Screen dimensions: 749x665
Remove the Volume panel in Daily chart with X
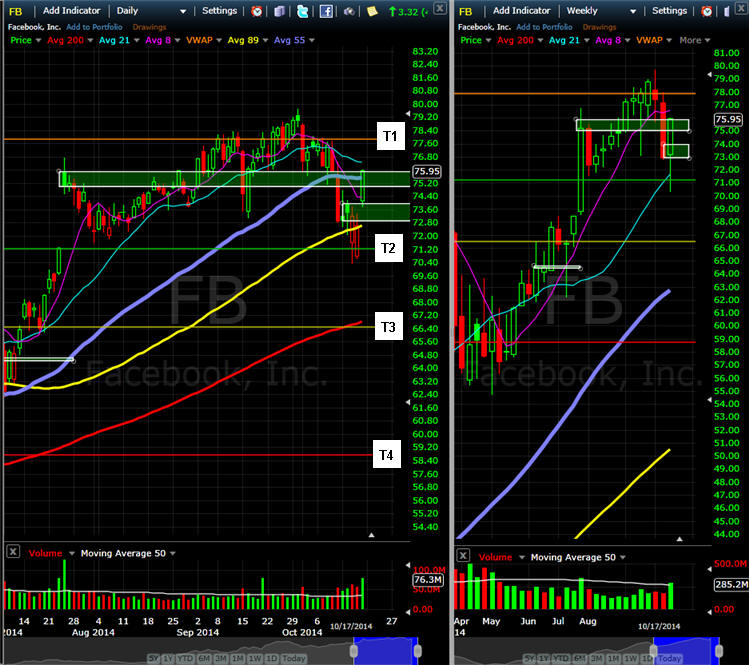point(13,552)
